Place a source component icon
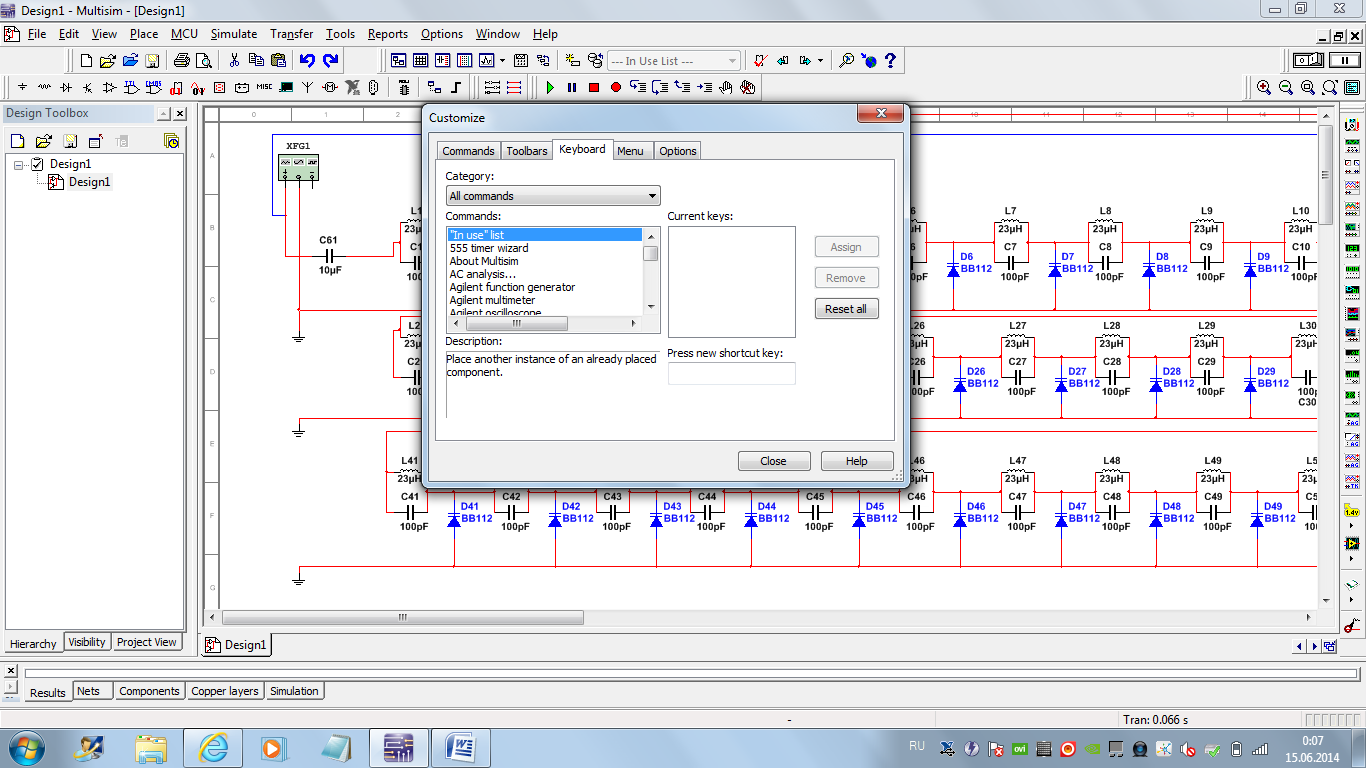1366x768 pixels. tap(22, 87)
